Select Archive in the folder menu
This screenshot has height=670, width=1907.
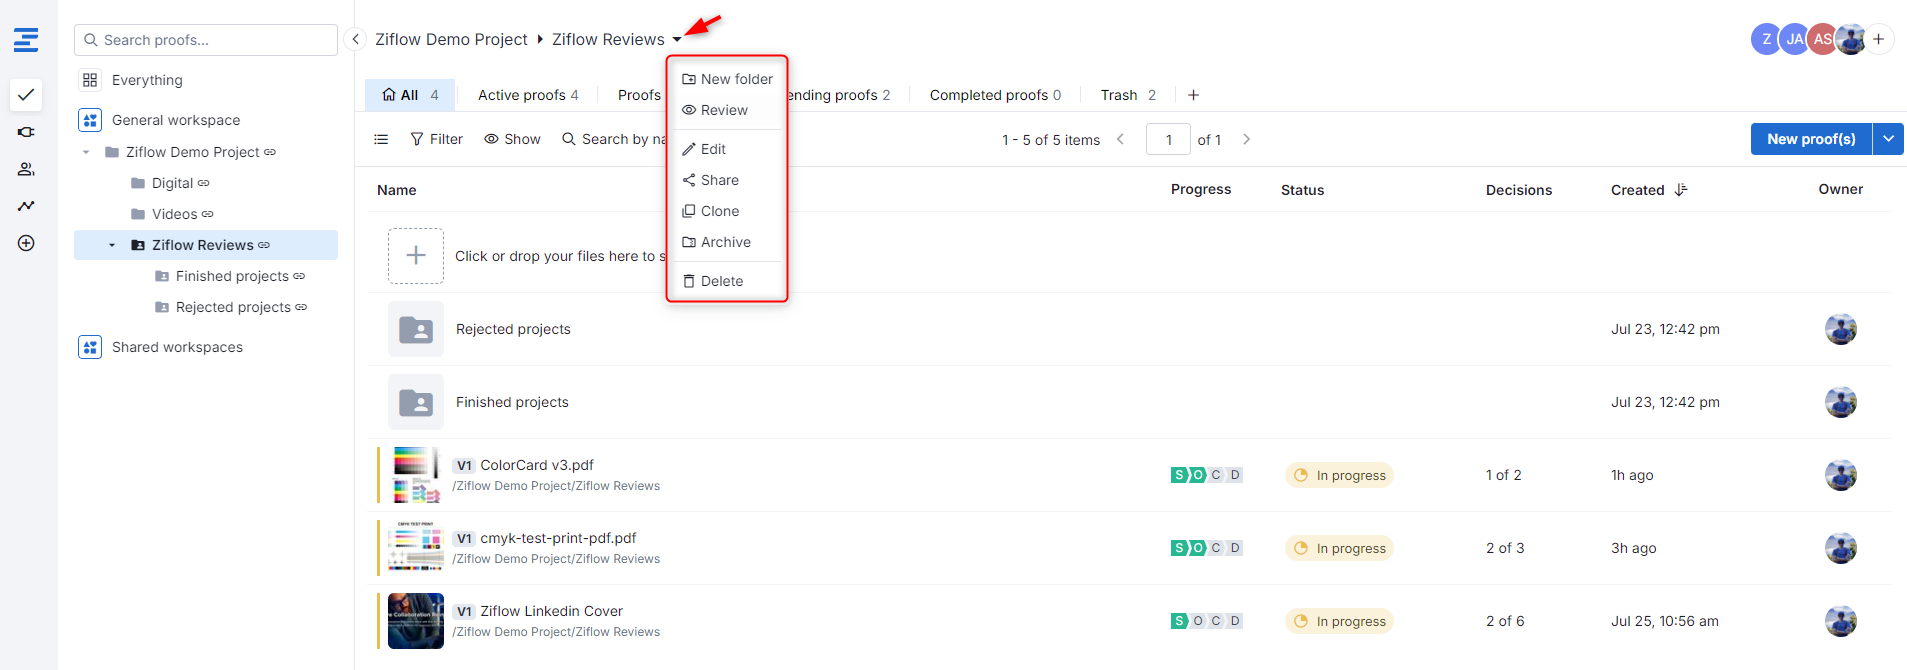[727, 242]
